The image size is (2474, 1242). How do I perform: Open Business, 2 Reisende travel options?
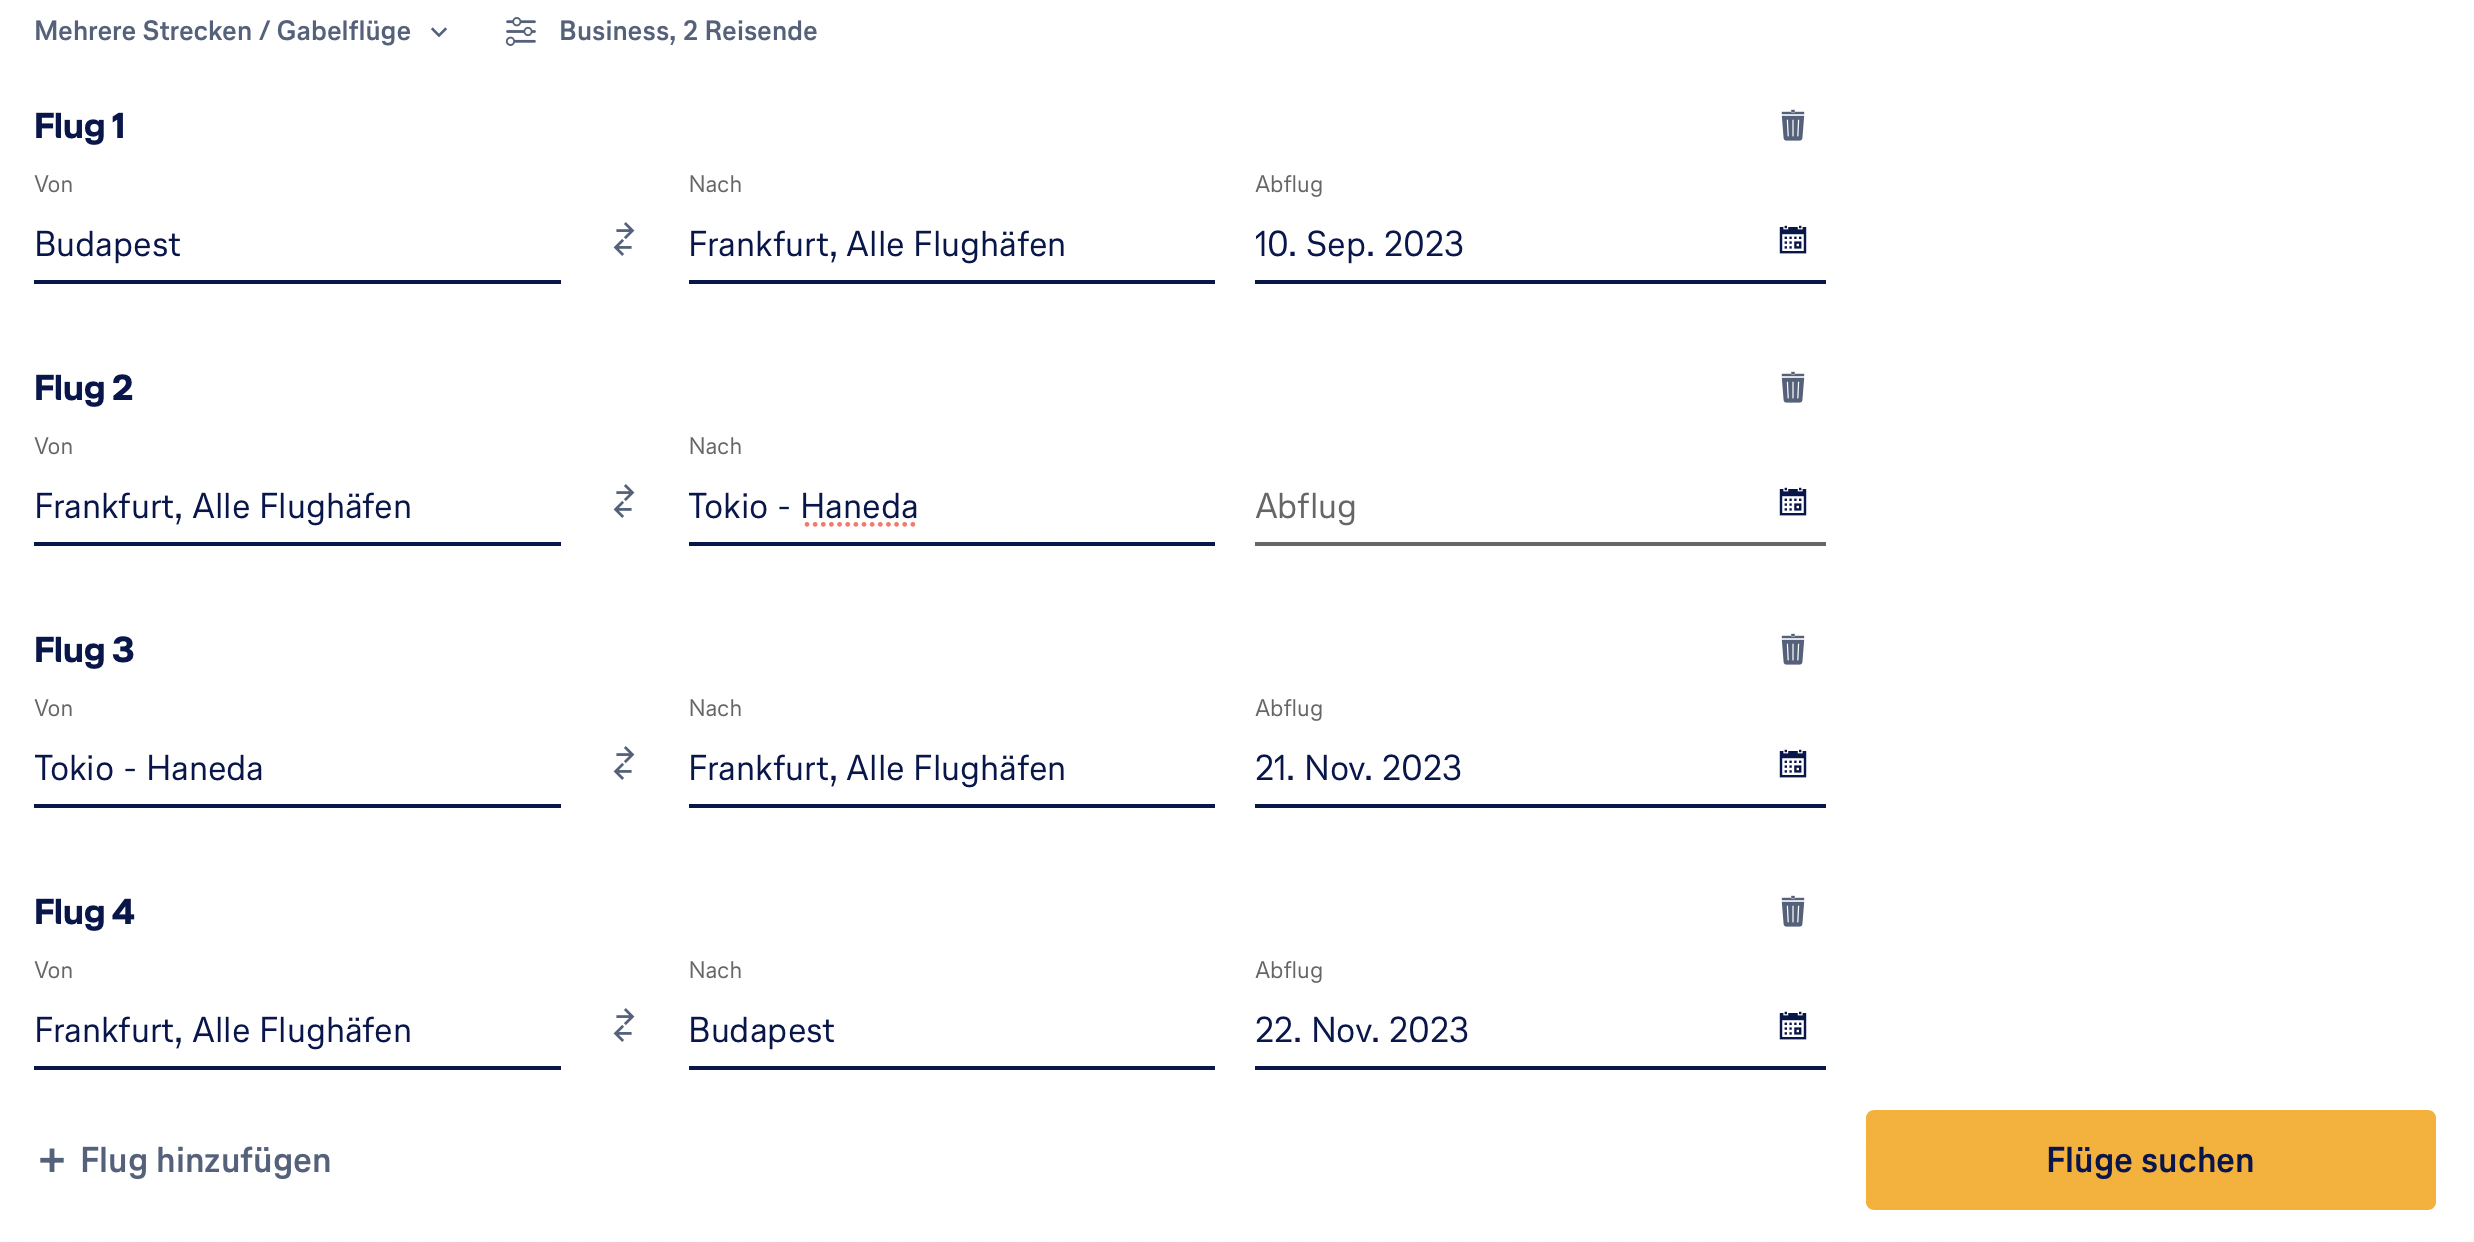pyautogui.click(x=662, y=32)
